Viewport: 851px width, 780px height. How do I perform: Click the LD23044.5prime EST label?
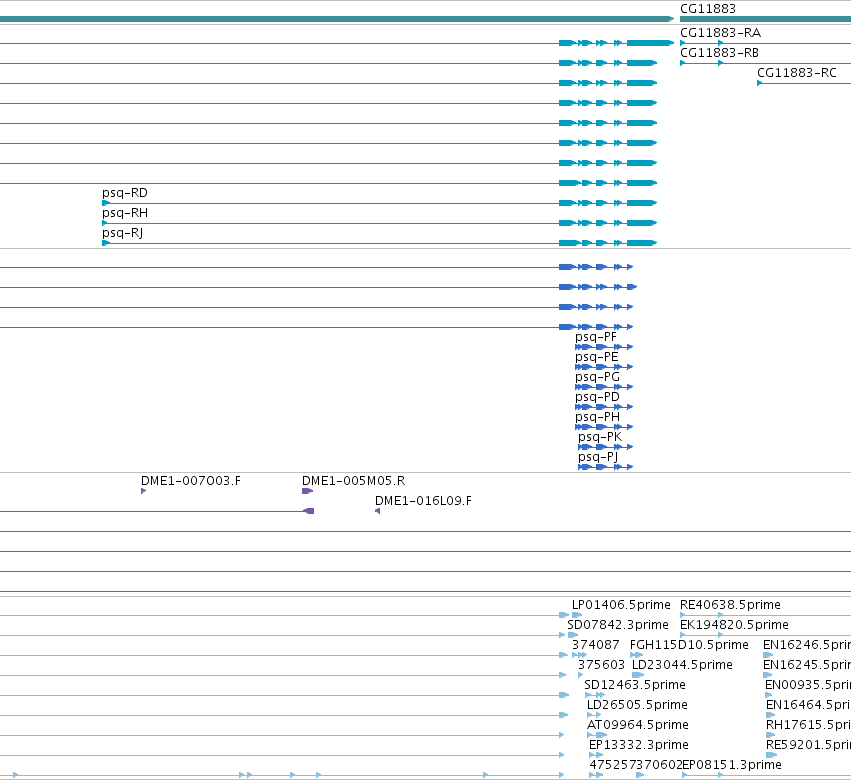click(x=682, y=665)
